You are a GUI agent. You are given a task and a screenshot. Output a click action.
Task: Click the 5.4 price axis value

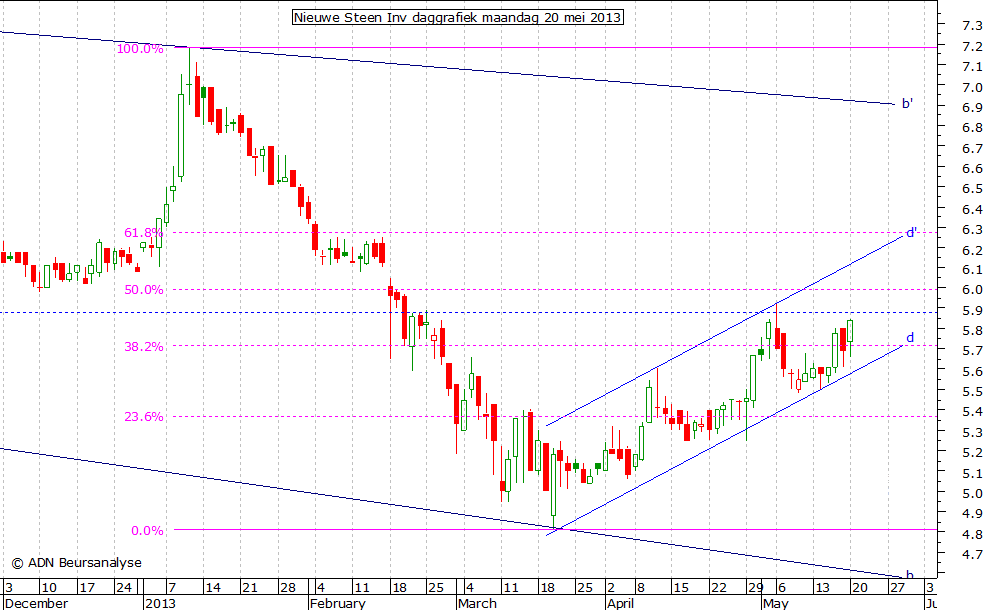pos(972,411)
